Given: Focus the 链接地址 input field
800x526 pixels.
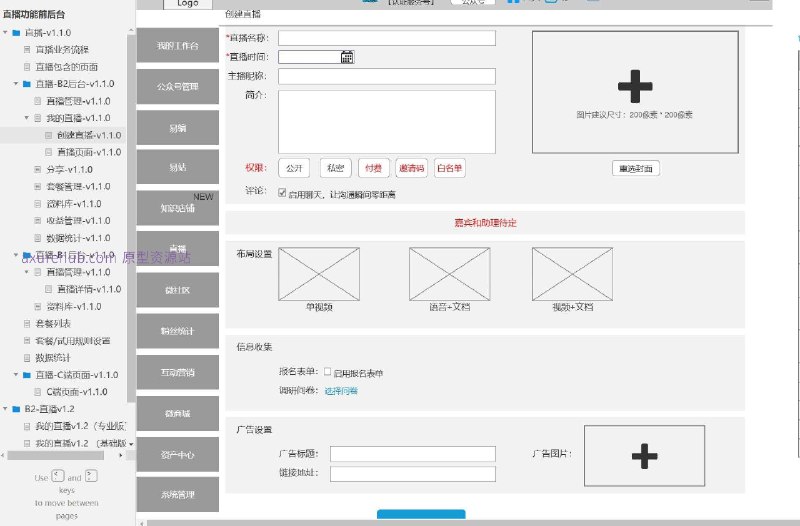Looking at the screenshot, I should (x=413, y=474).
